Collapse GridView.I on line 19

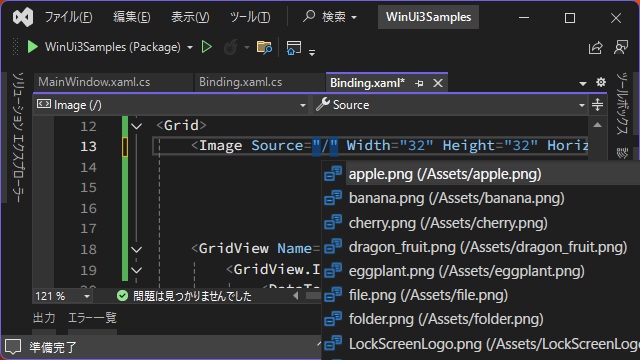137,270
